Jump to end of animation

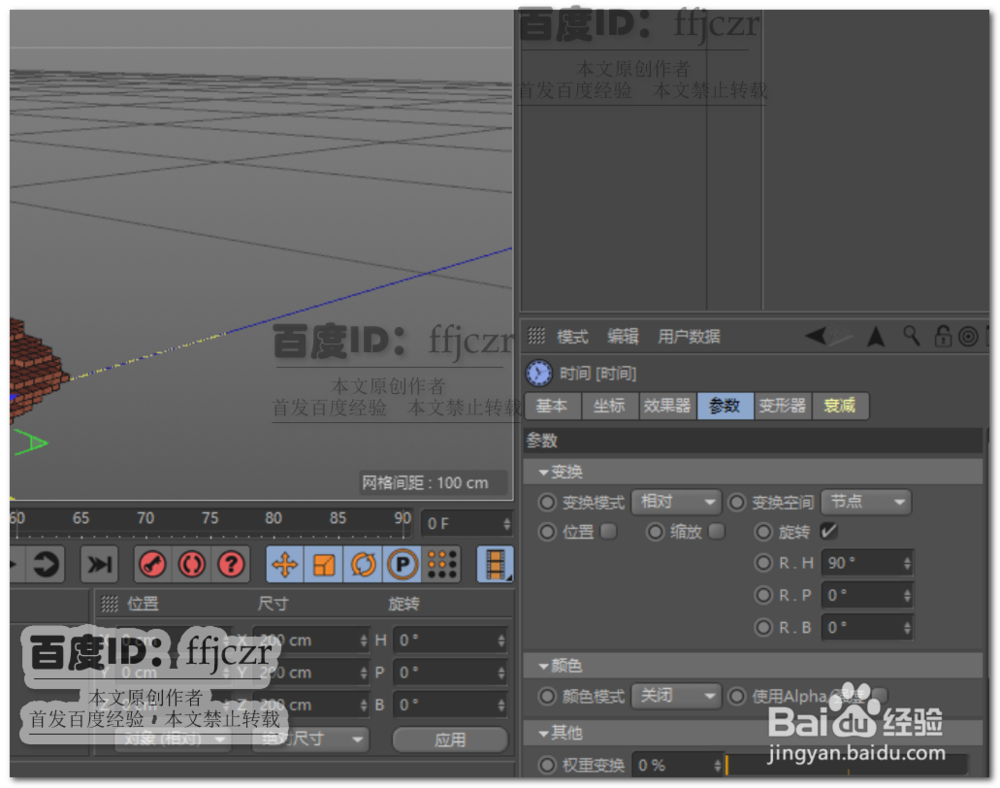pos(99,564)
